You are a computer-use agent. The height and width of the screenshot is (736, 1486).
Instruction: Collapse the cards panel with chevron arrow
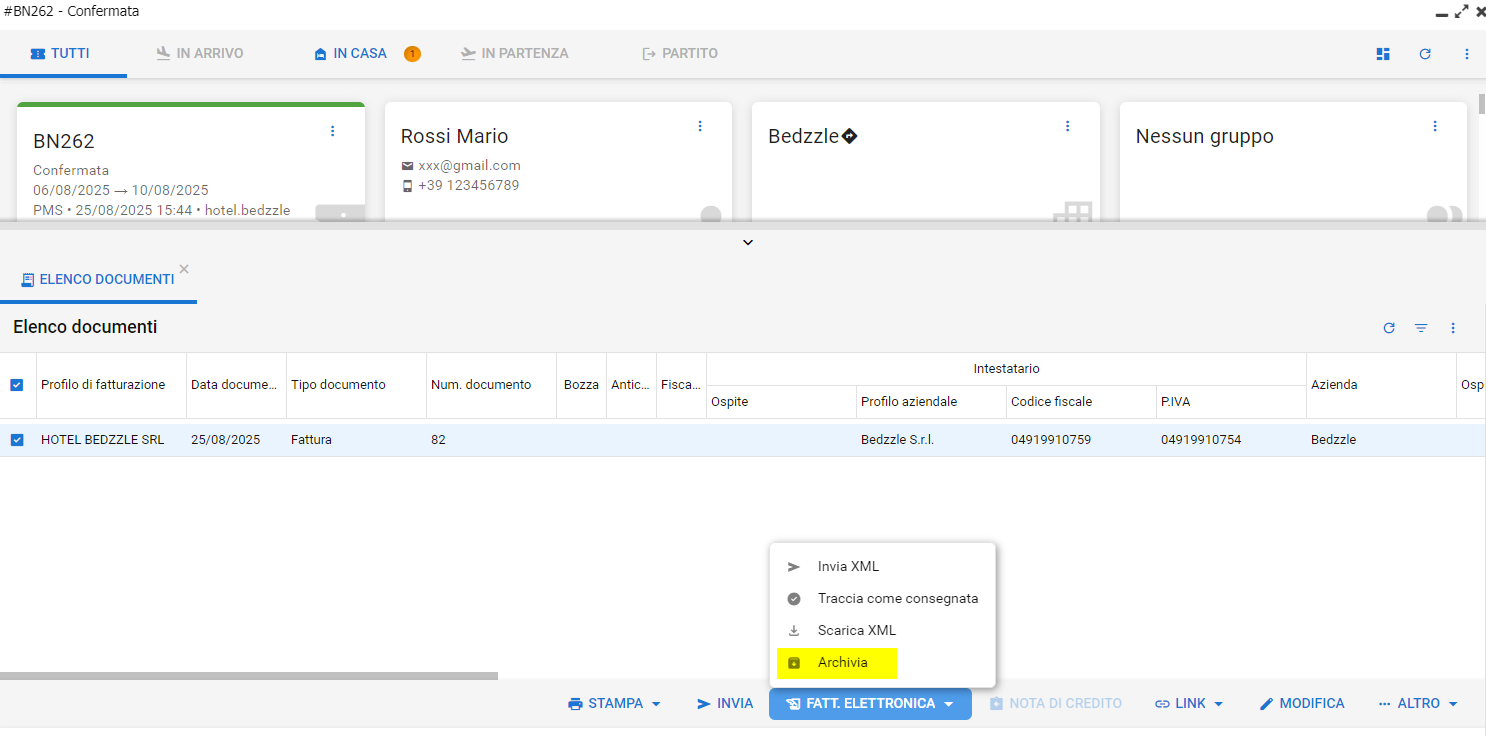pos(748,243)
